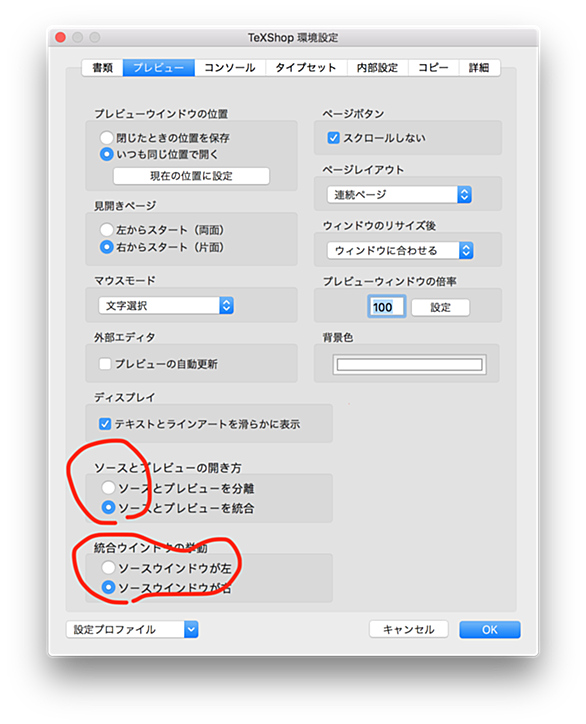Click the 現在の位置に設定 button
Image resolution: width=586 pixels, height=724 pixels.
coord(191,176)
